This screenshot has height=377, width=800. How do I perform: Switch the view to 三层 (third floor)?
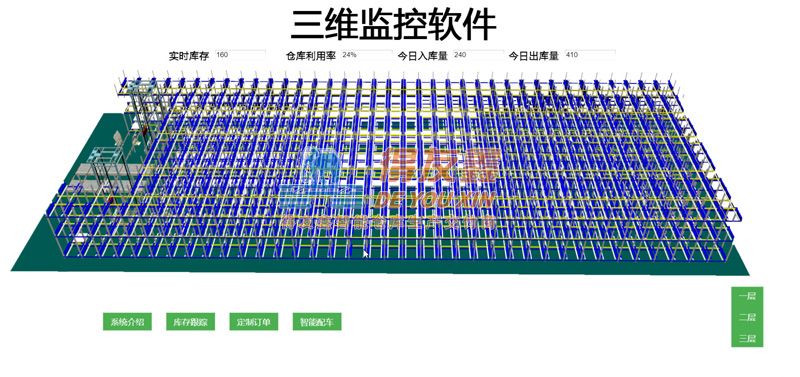[747, 338]
